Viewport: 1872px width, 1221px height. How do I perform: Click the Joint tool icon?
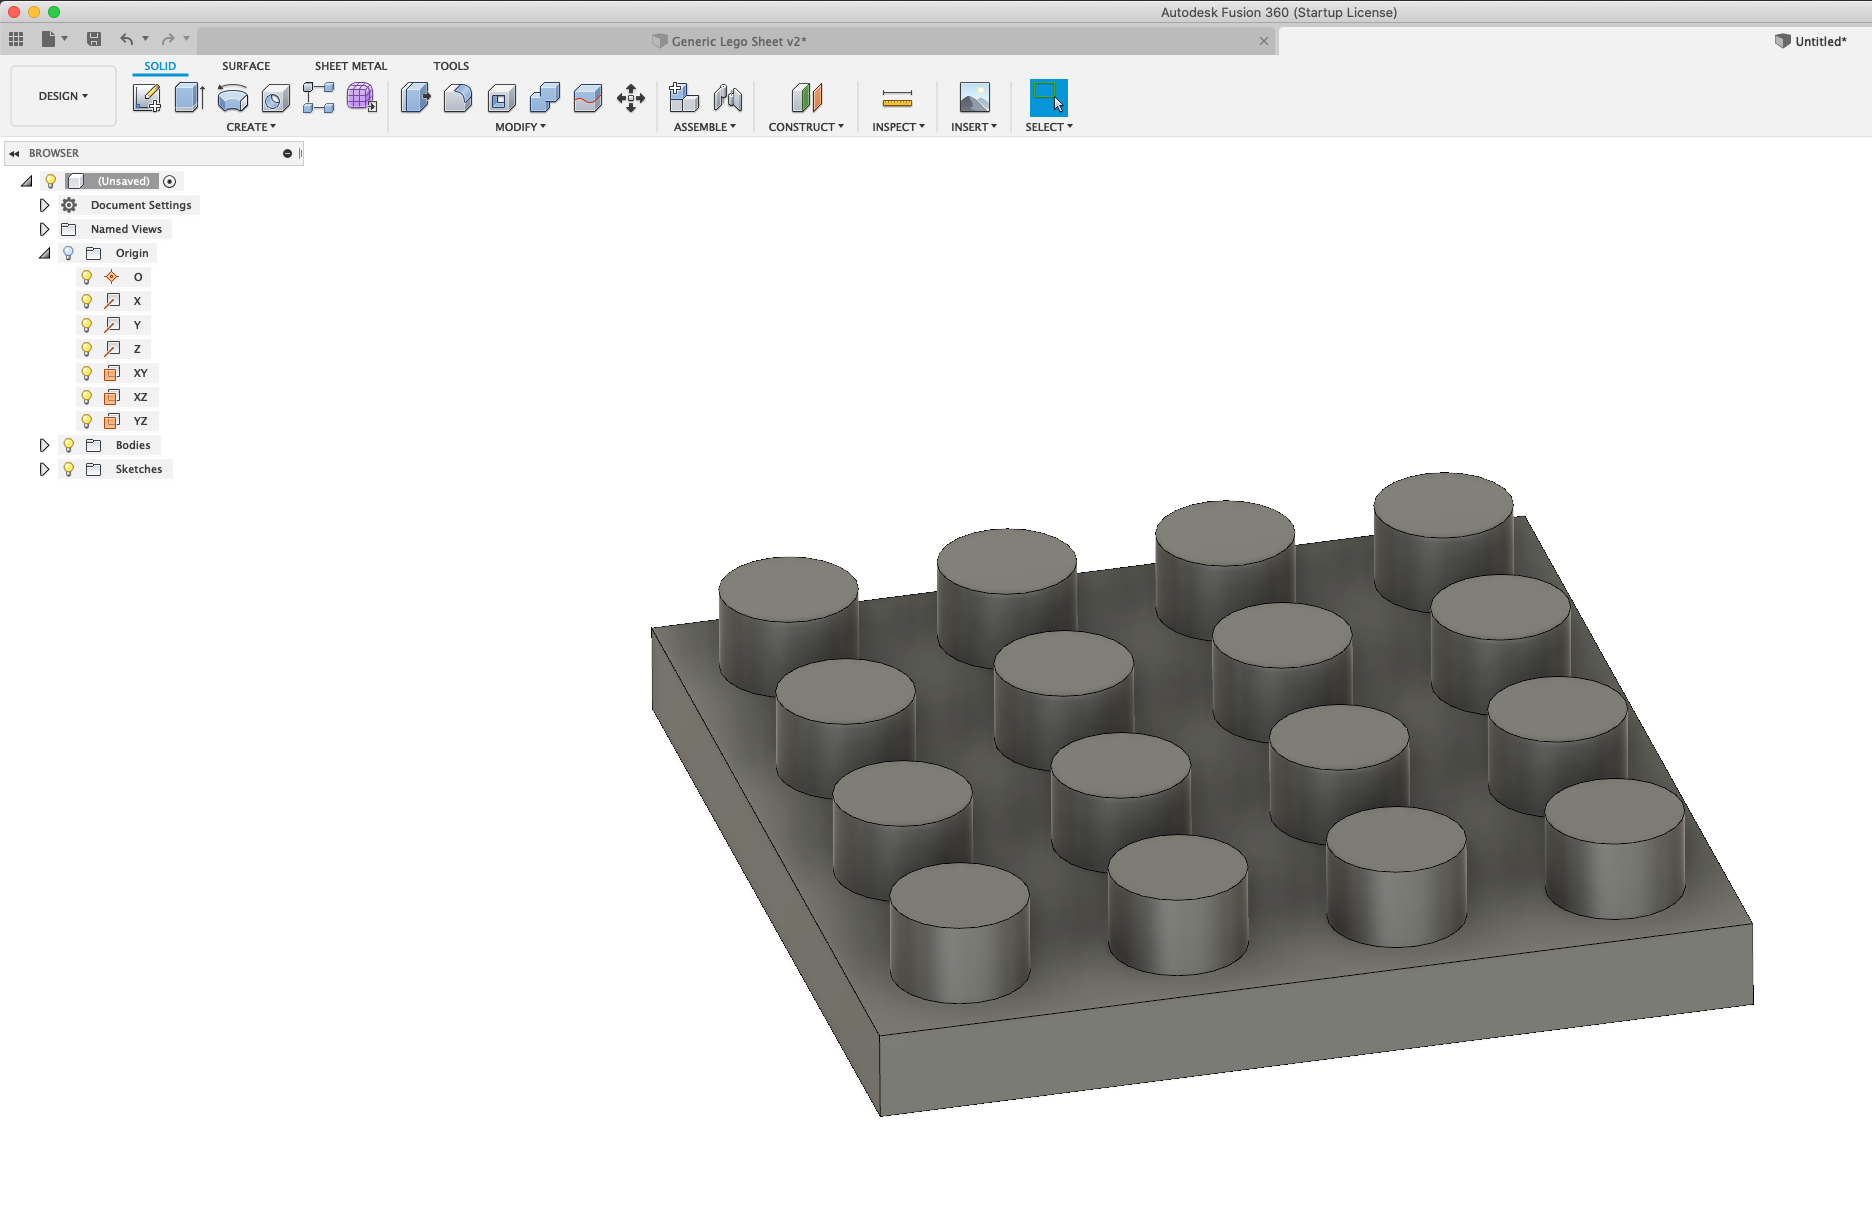pyautogui.click(x=728, y=98)
